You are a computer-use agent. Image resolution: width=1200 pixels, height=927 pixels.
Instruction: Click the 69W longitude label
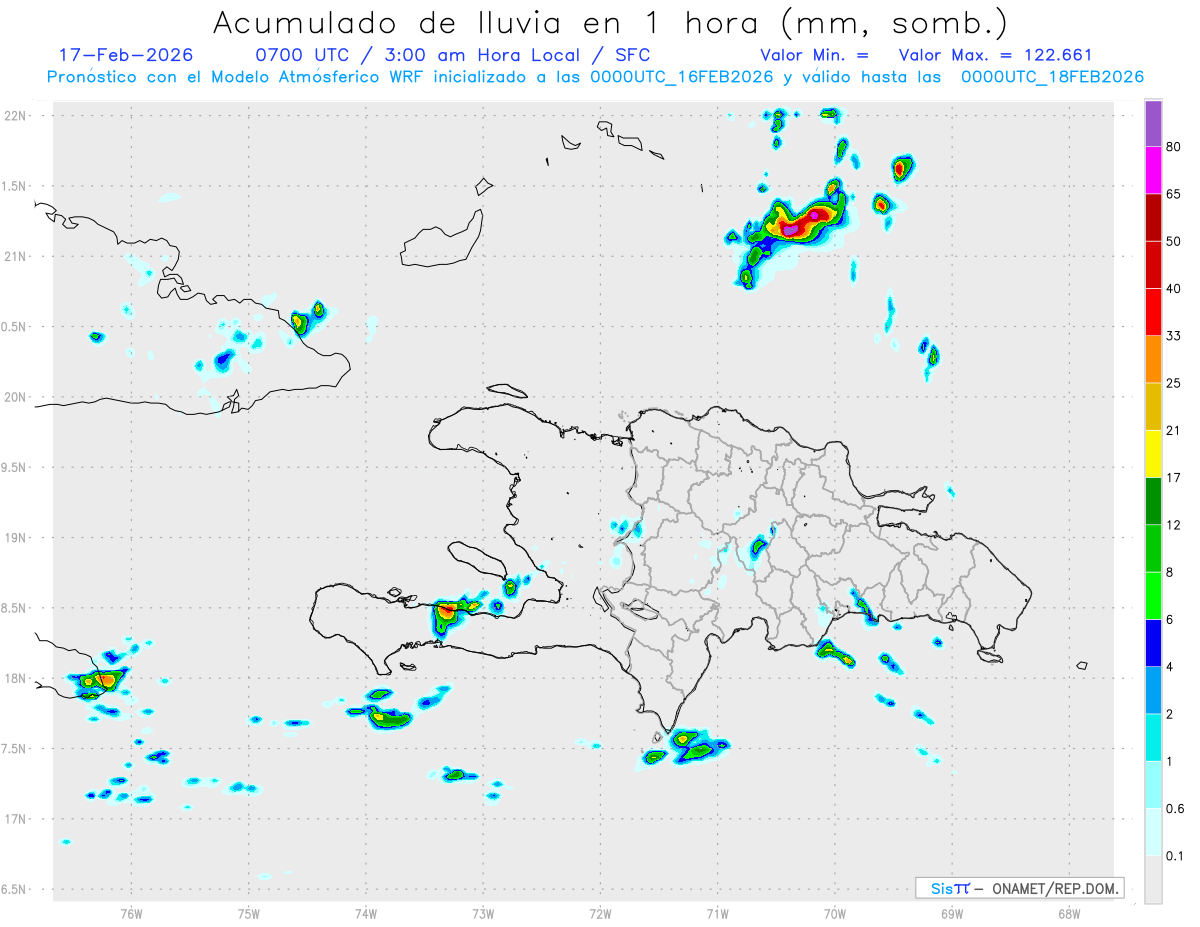[x=952, y=913]
